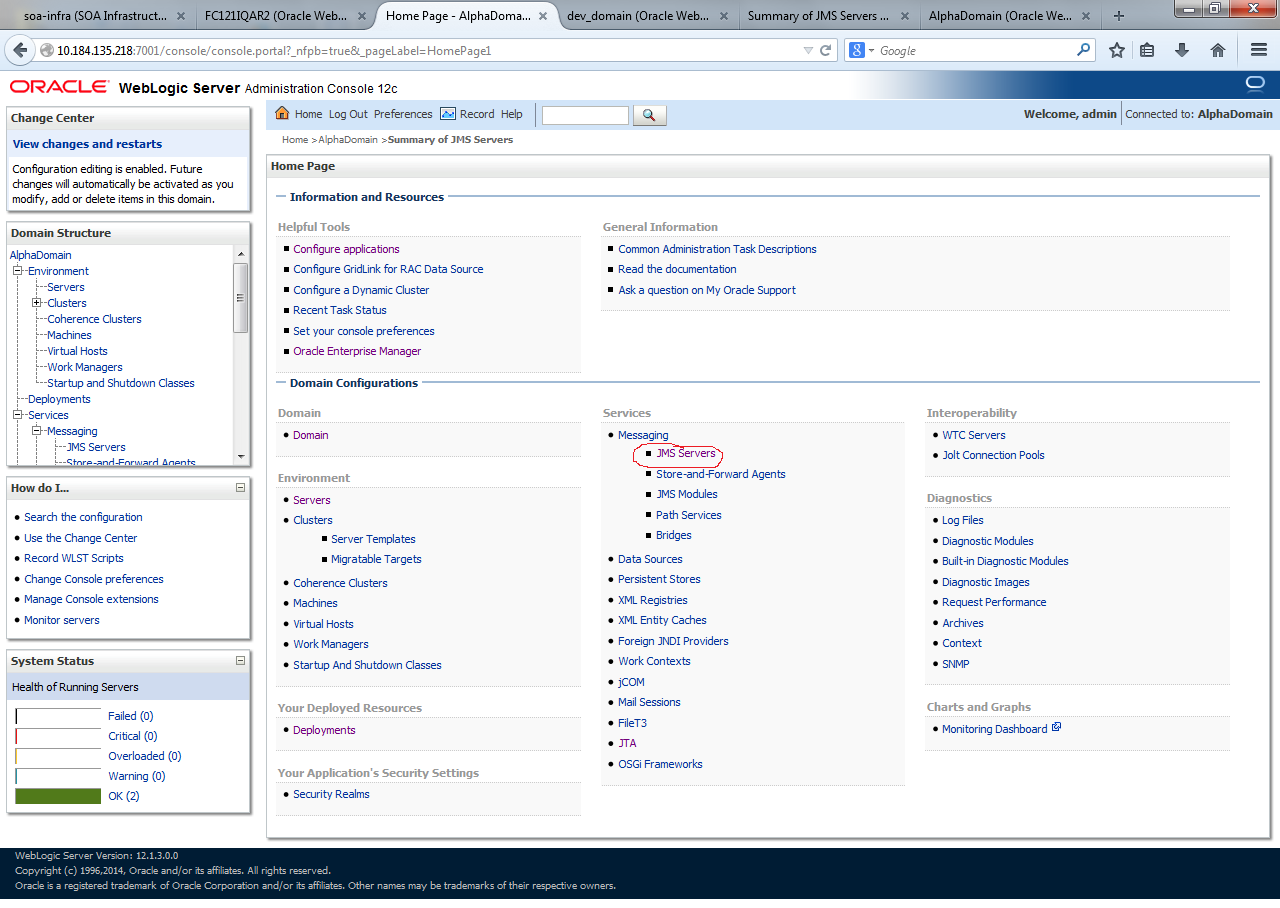Reload the page with the refresh icon
The width and height of the screenshot is (1280, 908).
826,50
